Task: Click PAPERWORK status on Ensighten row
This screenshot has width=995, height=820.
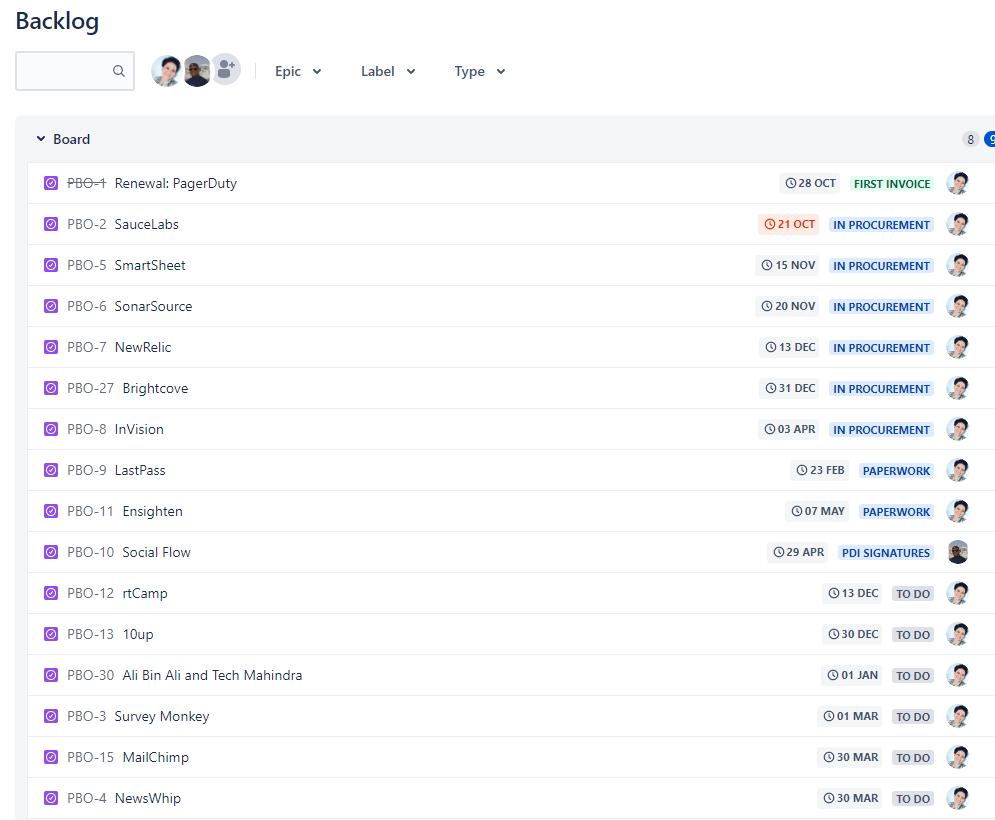Action: click(896, 512)
